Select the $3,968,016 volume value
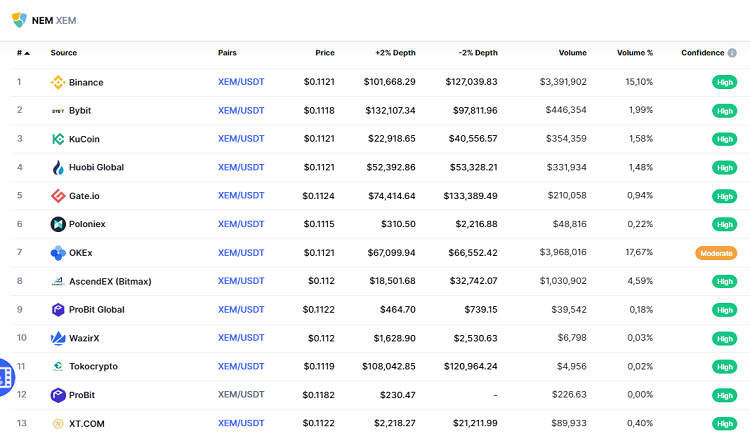Screen dimensions: 750x436 [563, 252]
